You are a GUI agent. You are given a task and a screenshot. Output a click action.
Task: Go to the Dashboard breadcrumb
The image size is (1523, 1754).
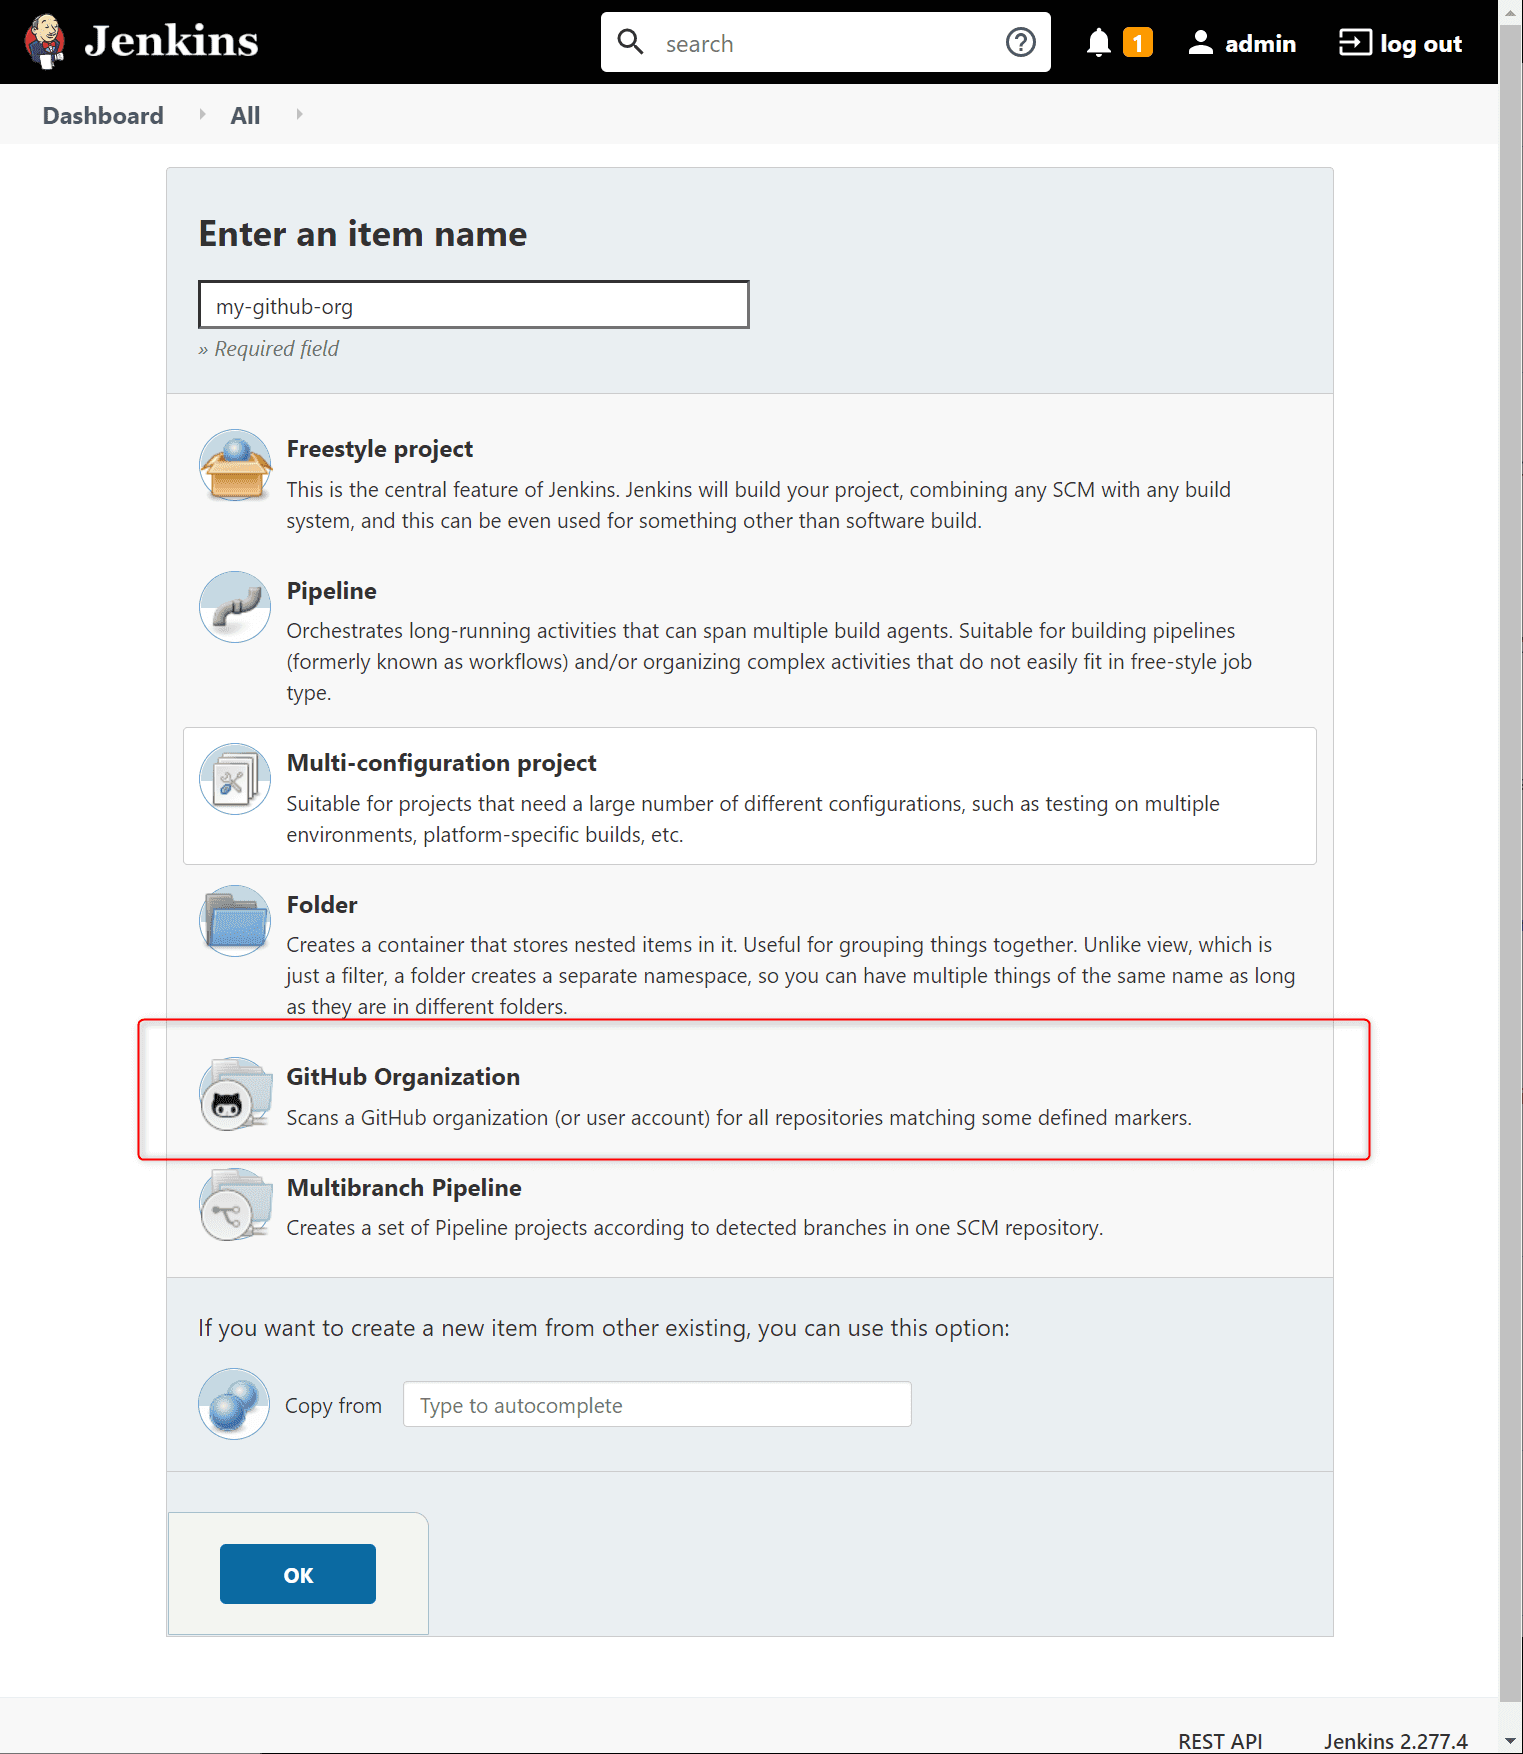pyautogui.click(x=103, y=115)
